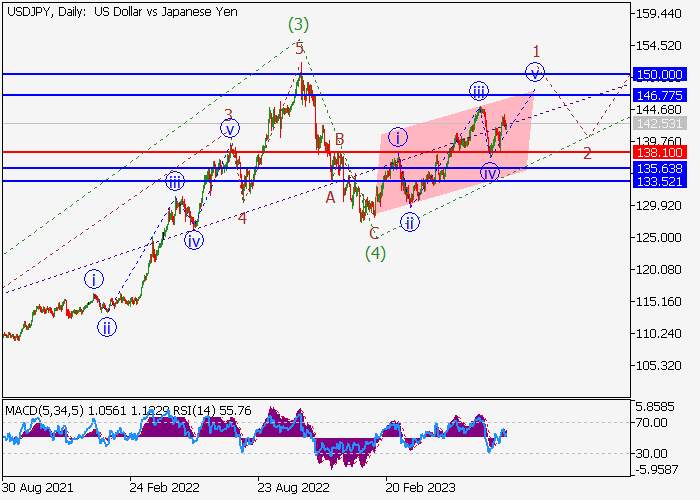The height and width of the screenshot is (500, 700).
Task: Select the brown 1 wave label
Action: tap(537, 51)
